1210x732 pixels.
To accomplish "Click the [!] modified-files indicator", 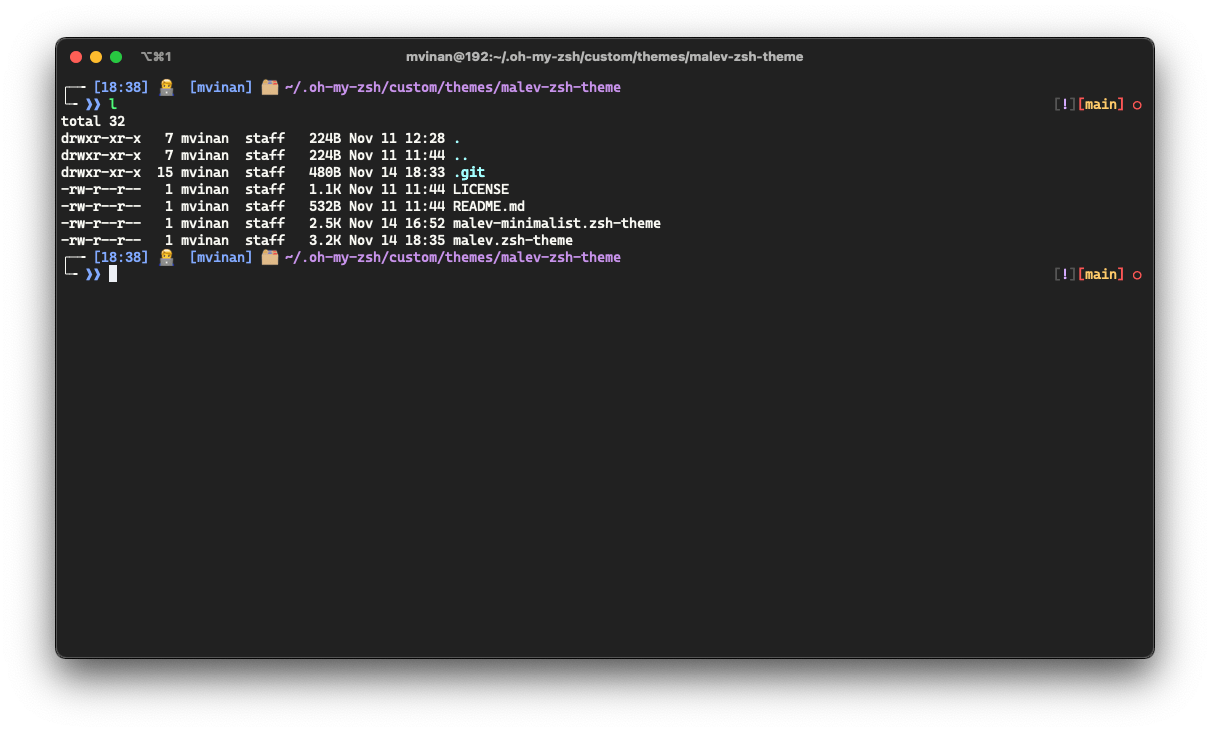I will pos(1064,104).
